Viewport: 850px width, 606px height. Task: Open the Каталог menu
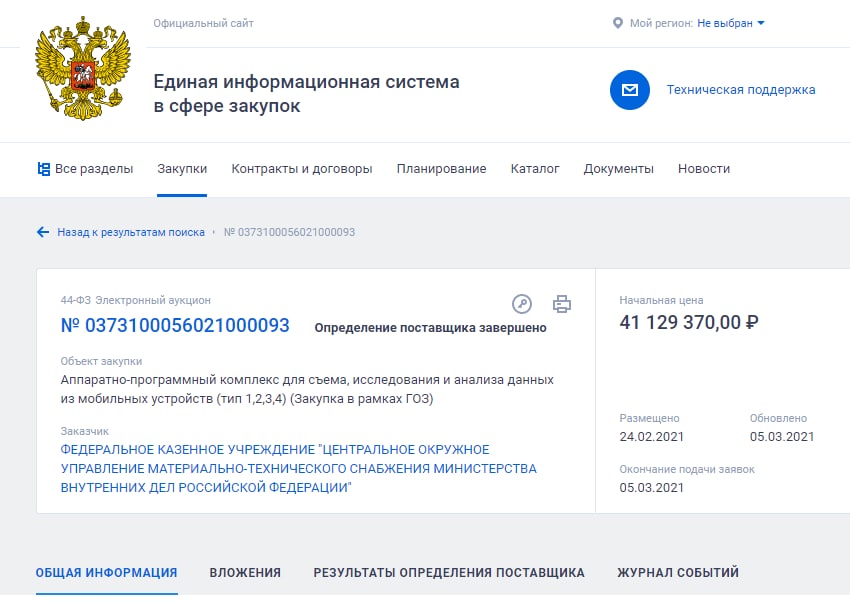coord(535,169)
